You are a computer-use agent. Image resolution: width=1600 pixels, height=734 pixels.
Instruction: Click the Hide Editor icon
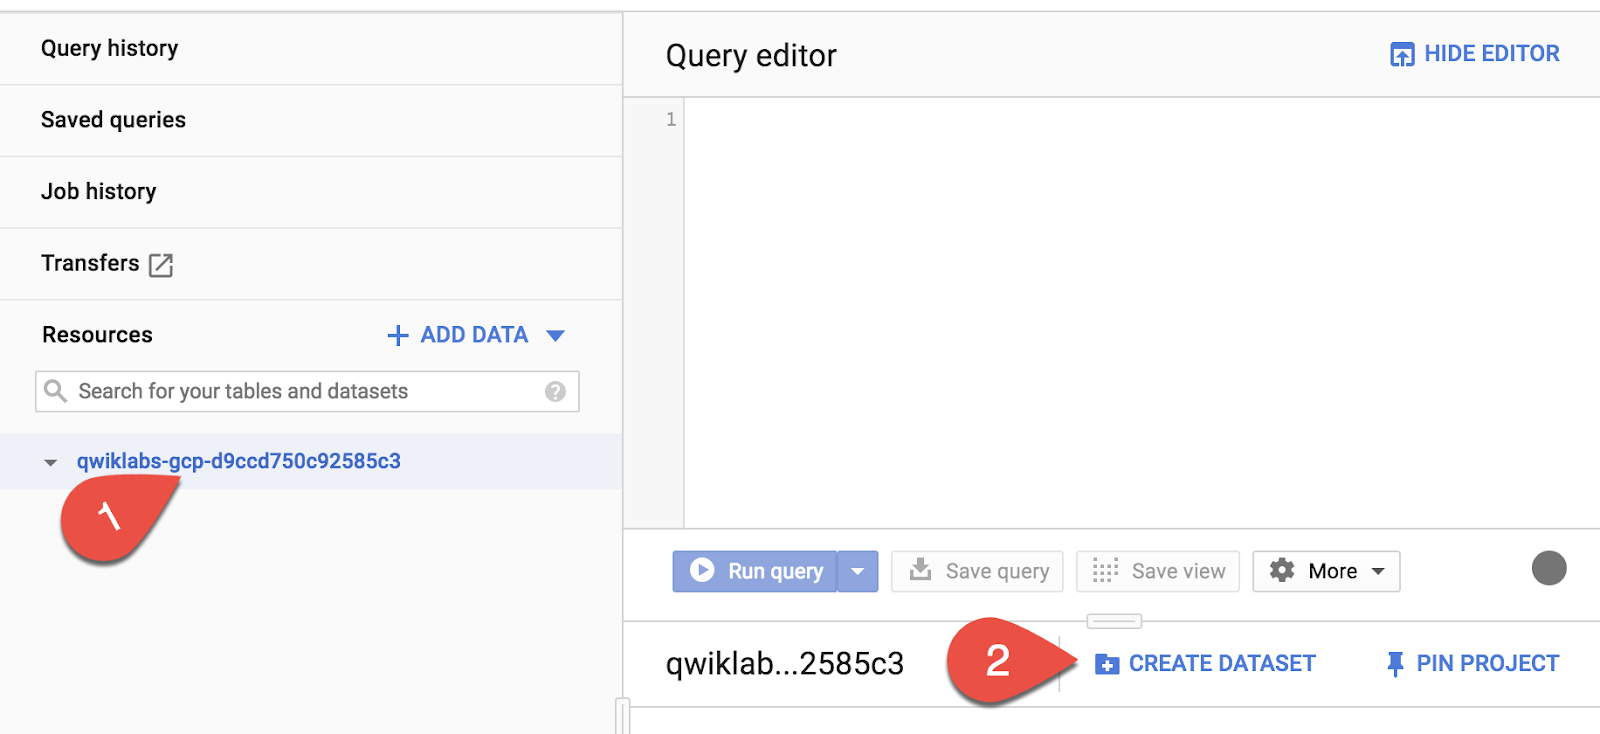[1402, 54]
